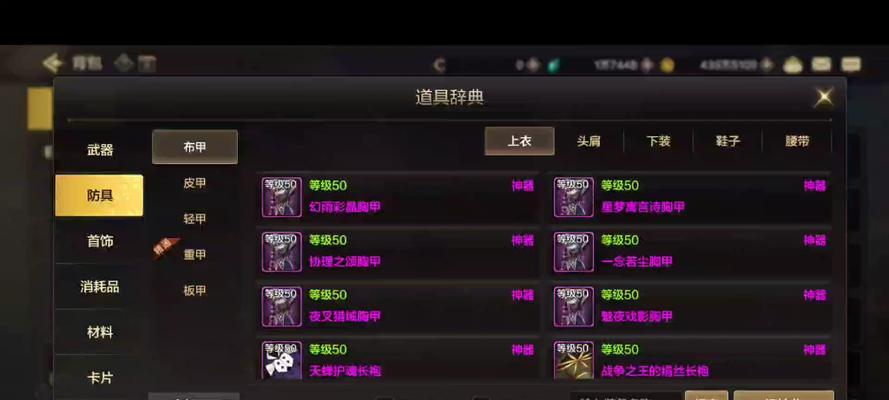Select the 首饰 category

point(100,241)
